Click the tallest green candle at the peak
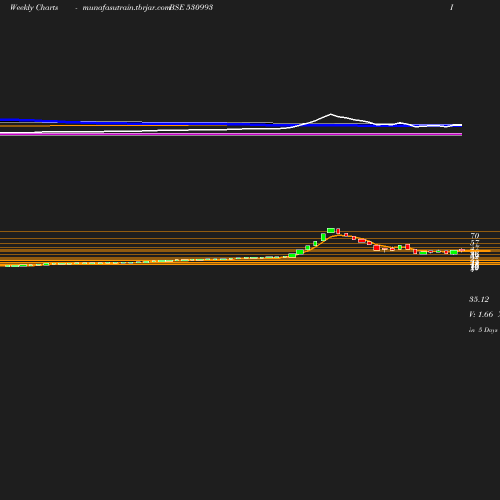 [x=331, y=230]
